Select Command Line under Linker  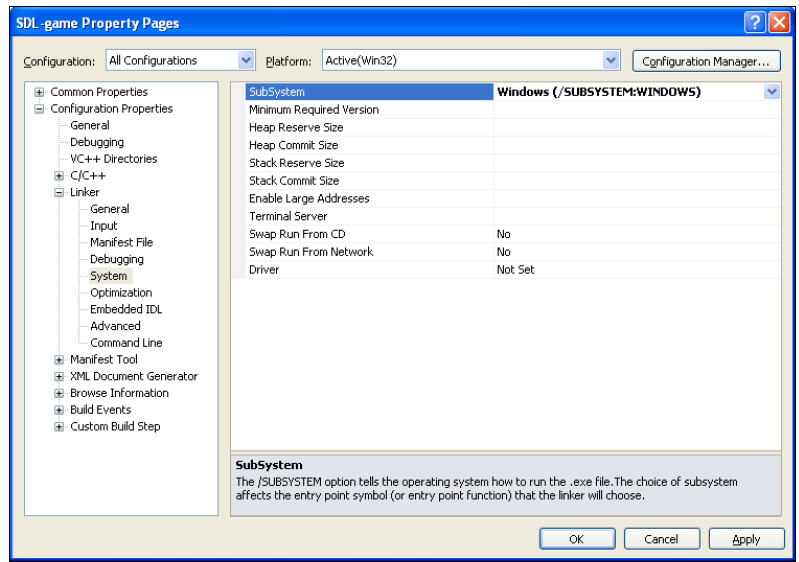[x=126, y=343]
